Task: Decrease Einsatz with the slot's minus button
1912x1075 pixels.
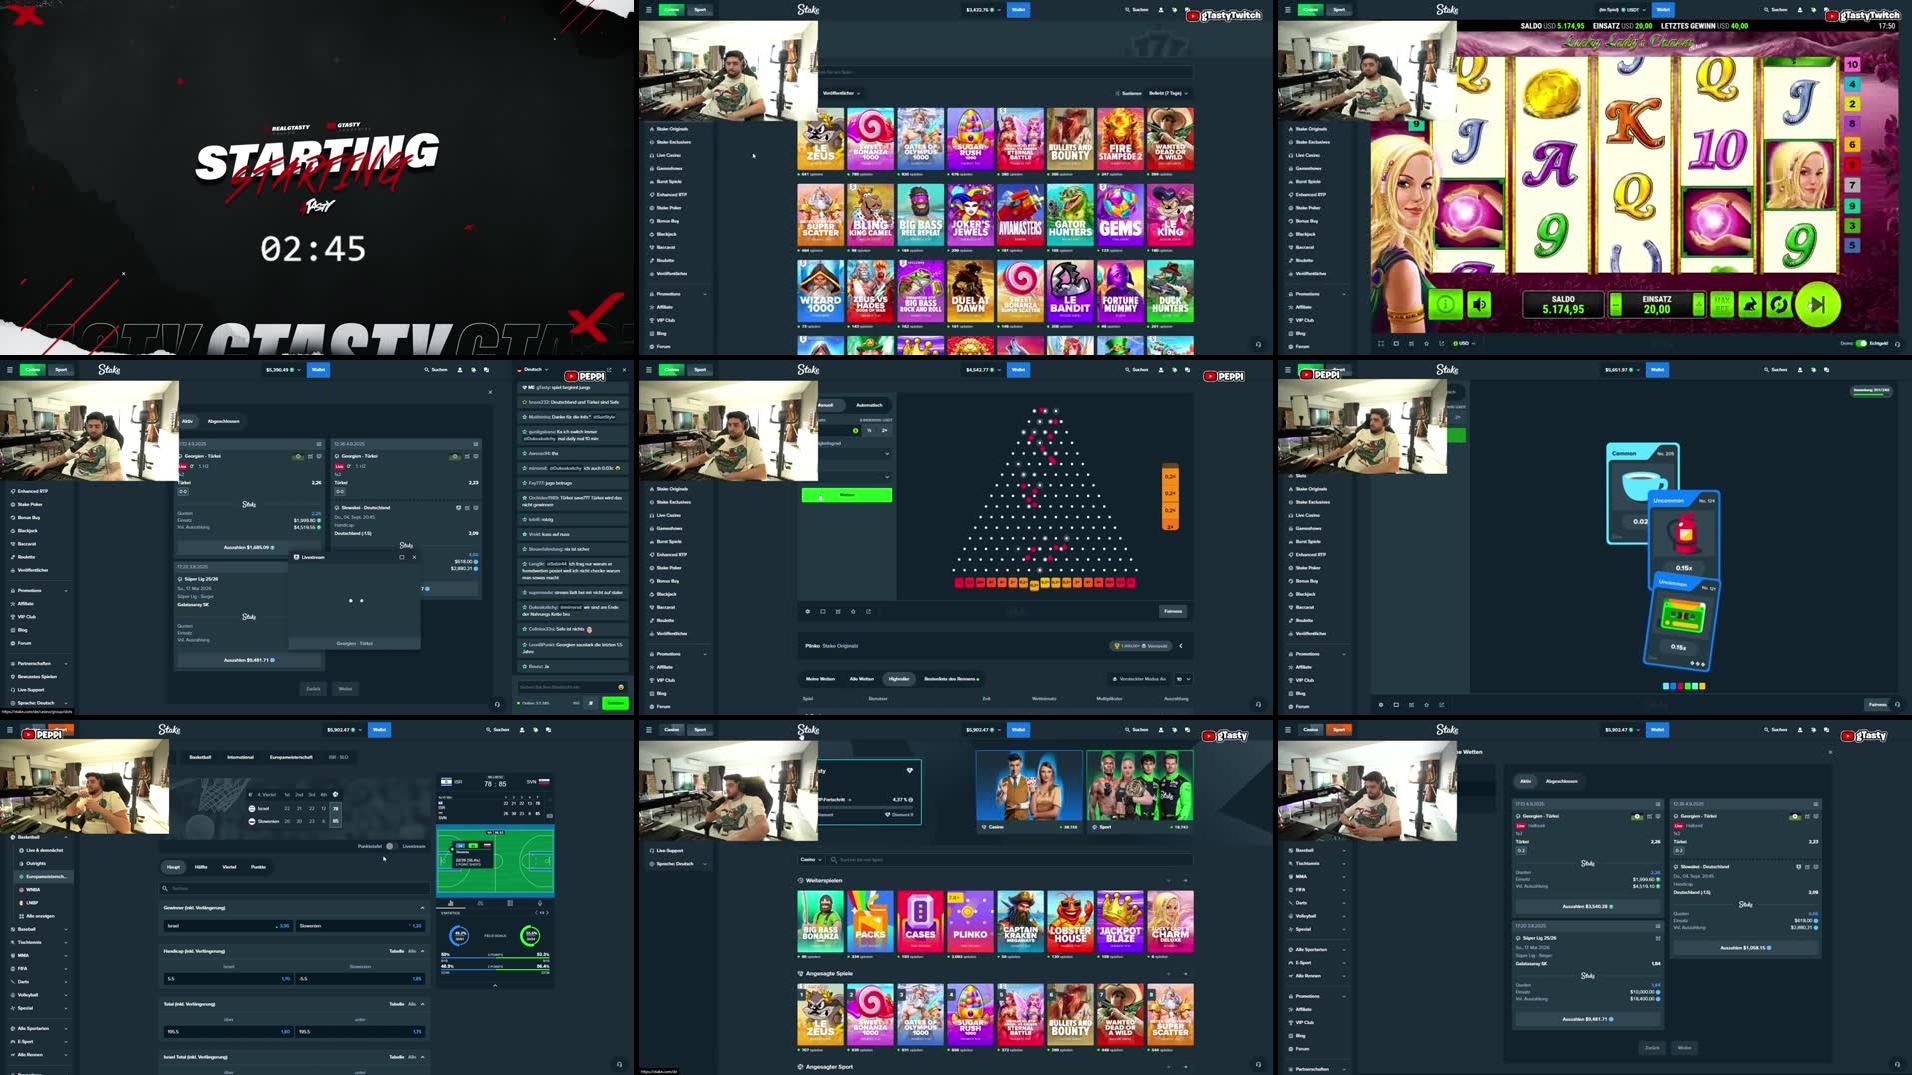Action: point(1615,305)
